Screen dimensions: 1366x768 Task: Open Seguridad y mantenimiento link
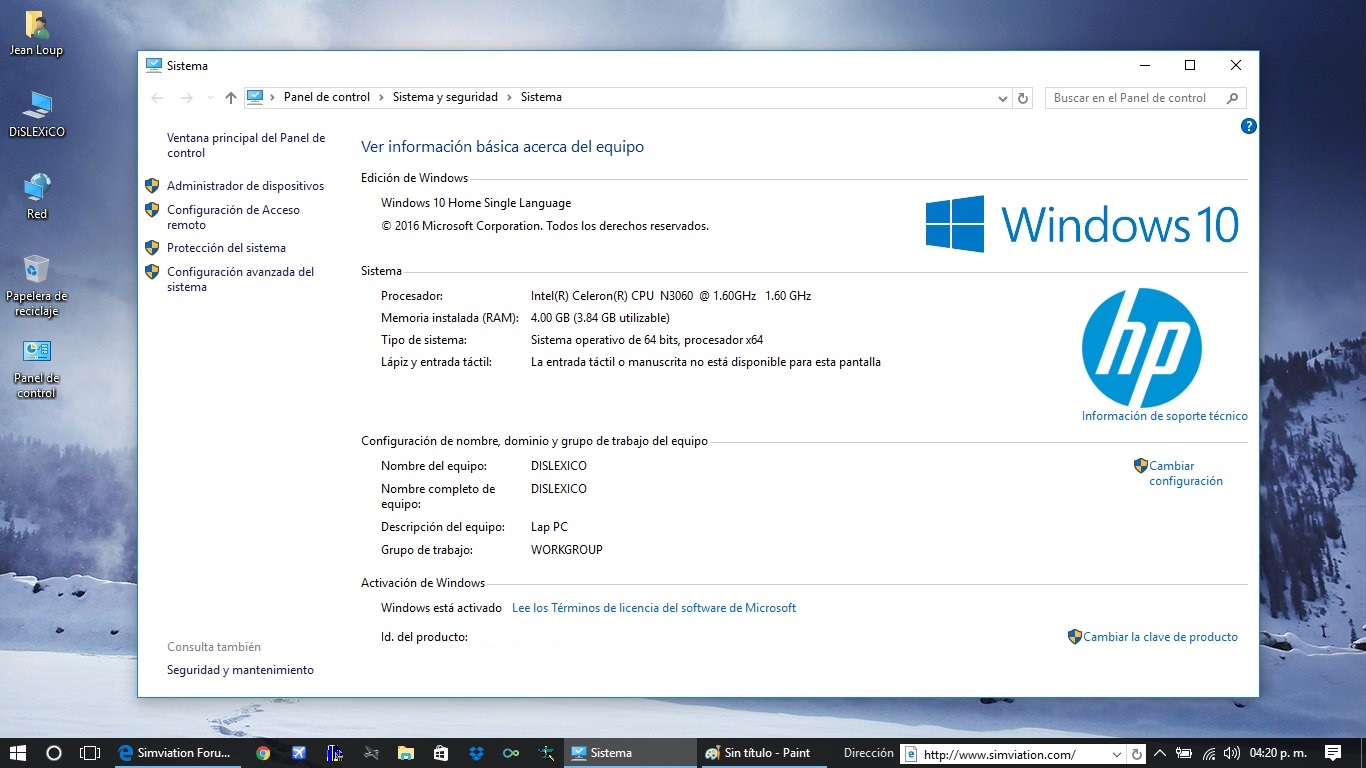coord(240,670)
